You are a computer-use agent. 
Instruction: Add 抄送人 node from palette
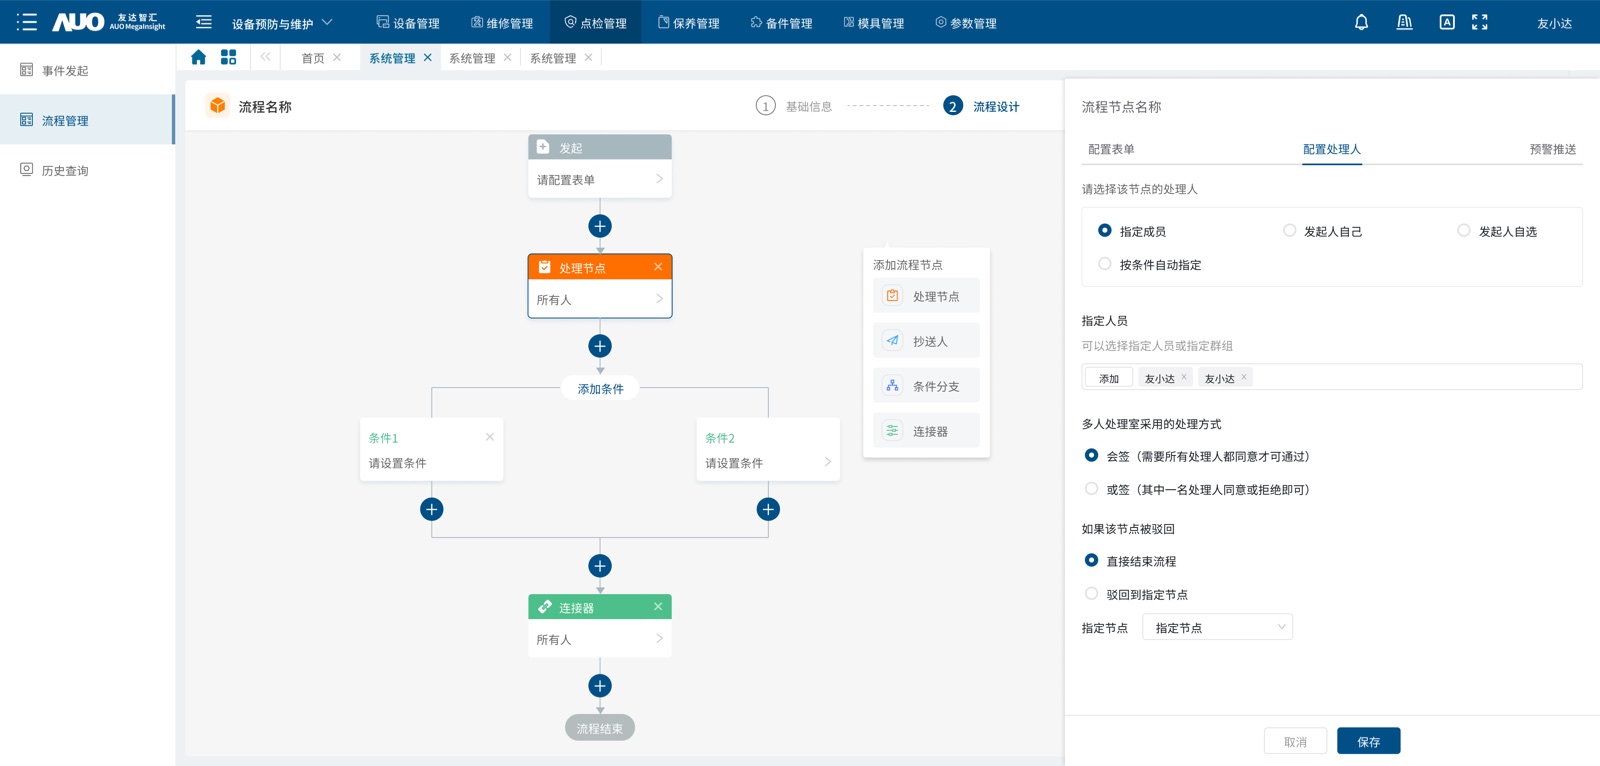click(926, 341)
